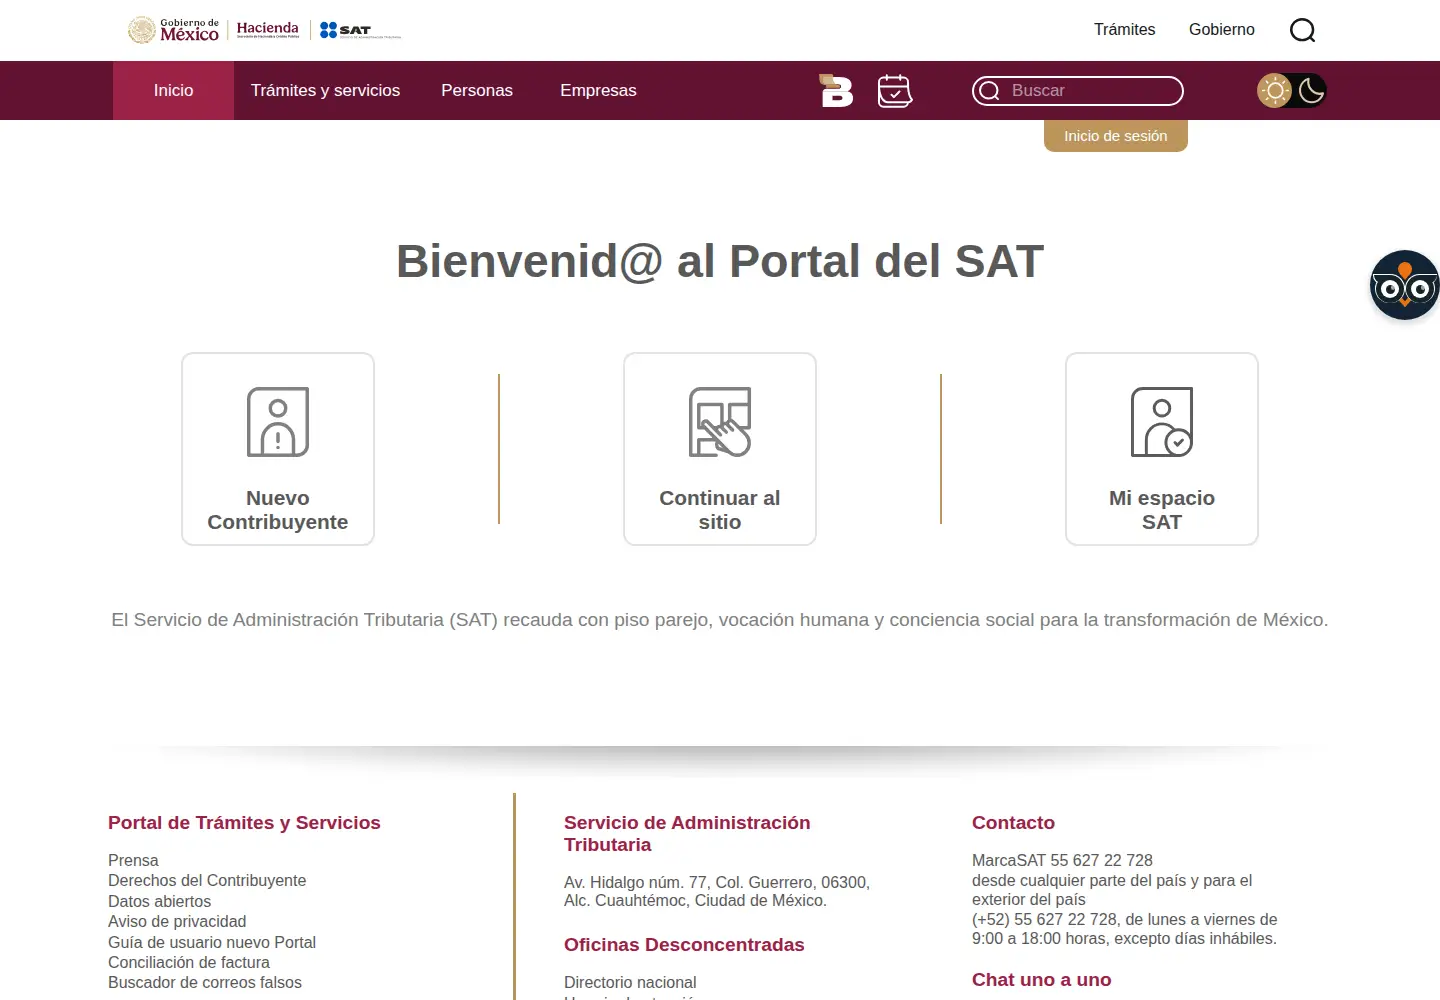This screenshot has height=1000, width=1440.
Task: Open the Aviso de privacidad link
Action: click(x=177, y=921)
